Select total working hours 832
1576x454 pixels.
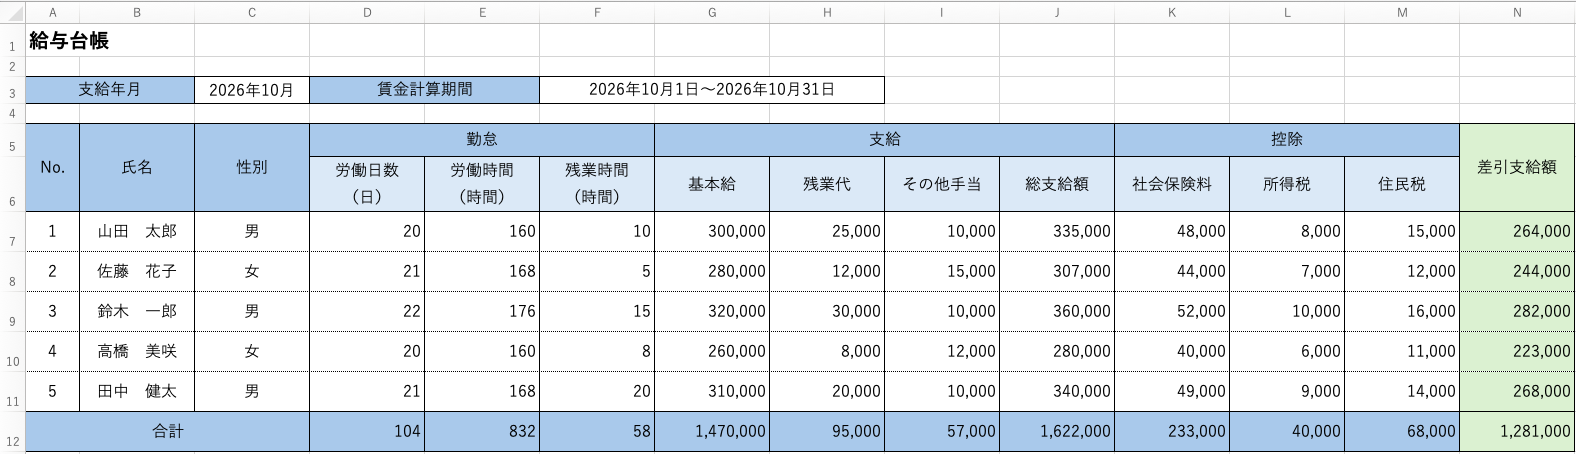click(482, 432)
